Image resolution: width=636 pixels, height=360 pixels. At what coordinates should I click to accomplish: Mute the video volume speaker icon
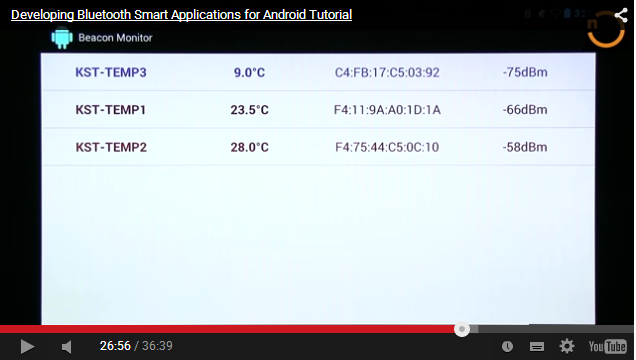coord(67,347)
